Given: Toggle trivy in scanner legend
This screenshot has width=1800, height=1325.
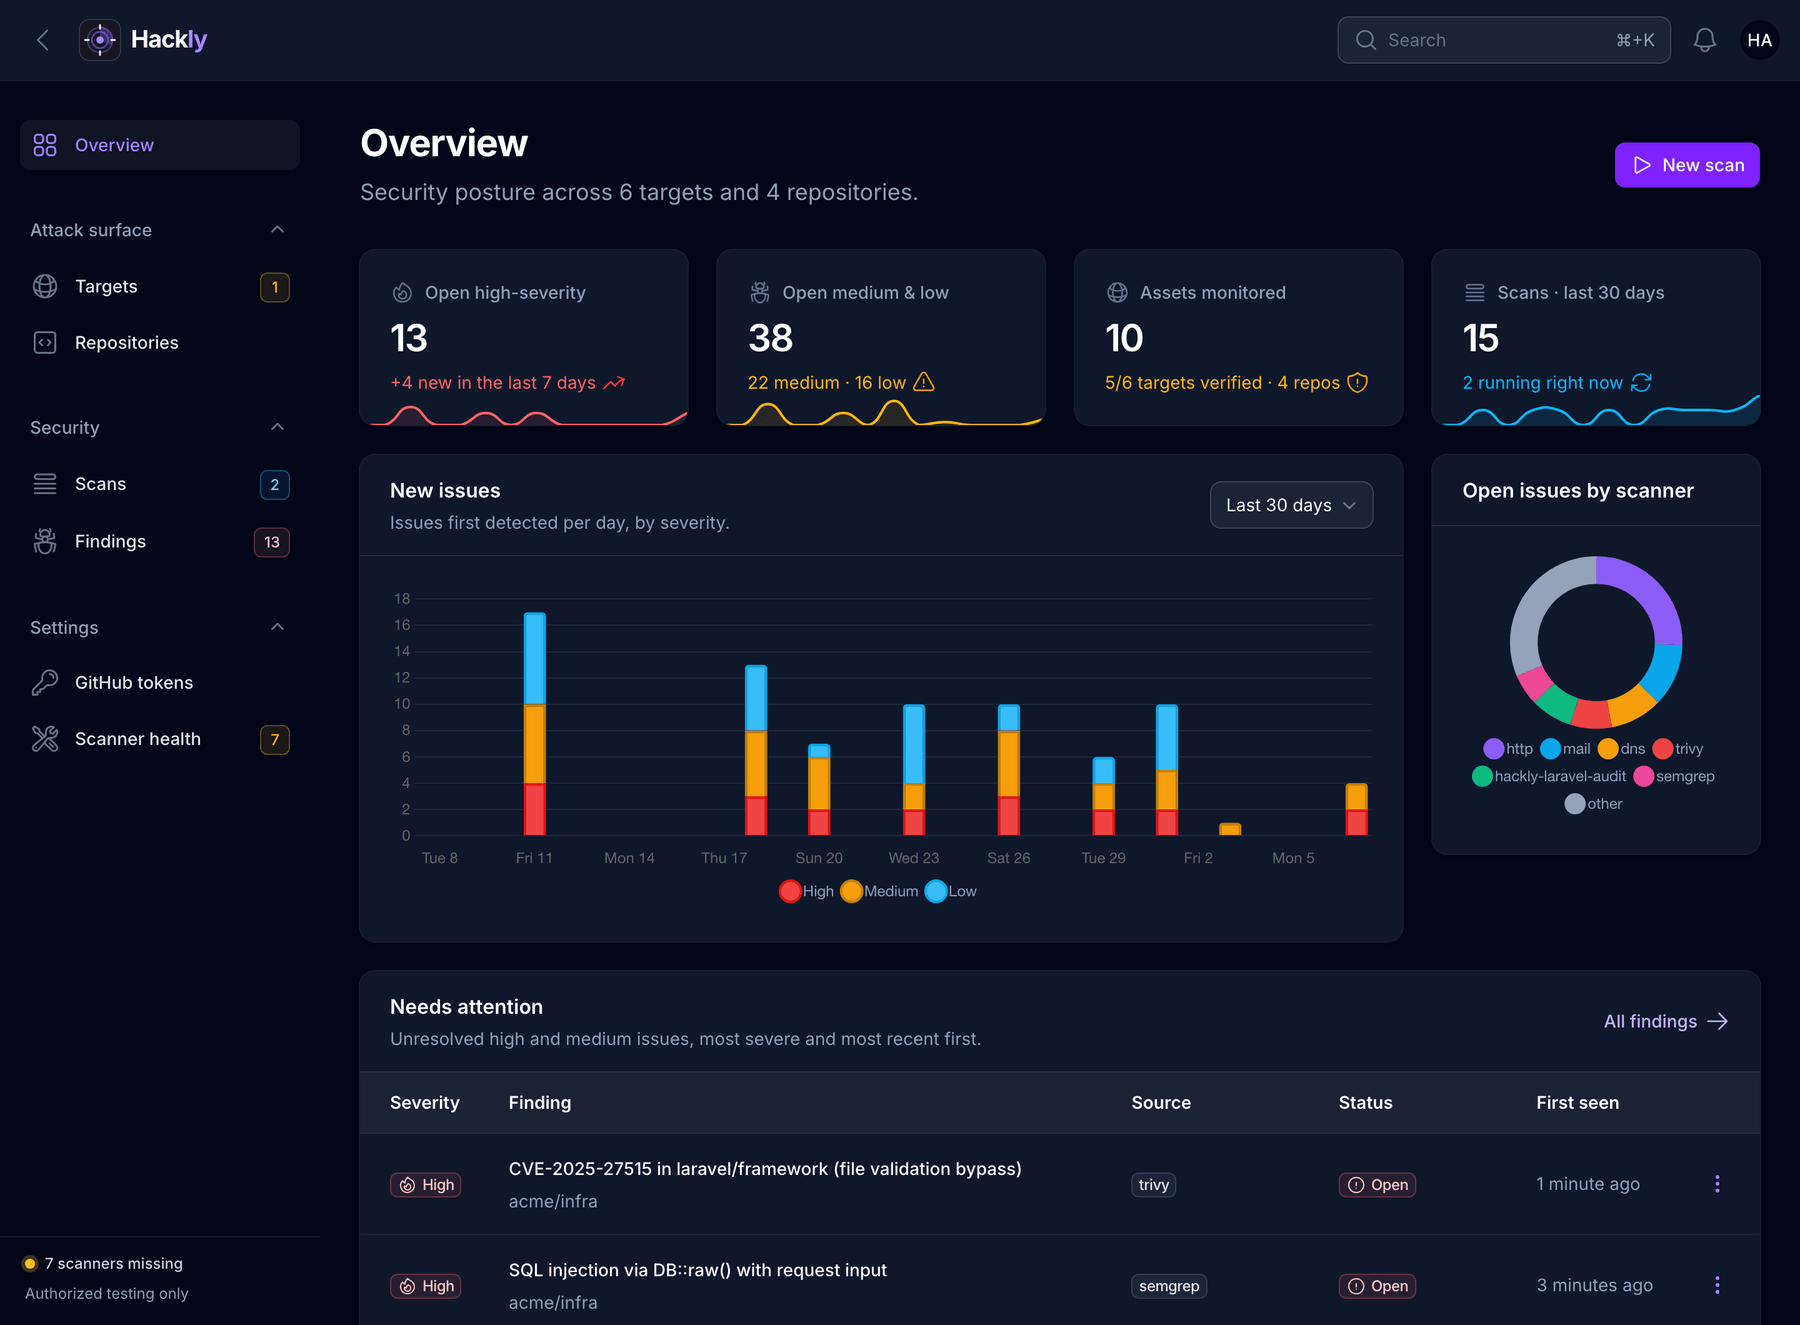Looking at the screenshot, I should pyautogui.click(x=1678, y=749).
